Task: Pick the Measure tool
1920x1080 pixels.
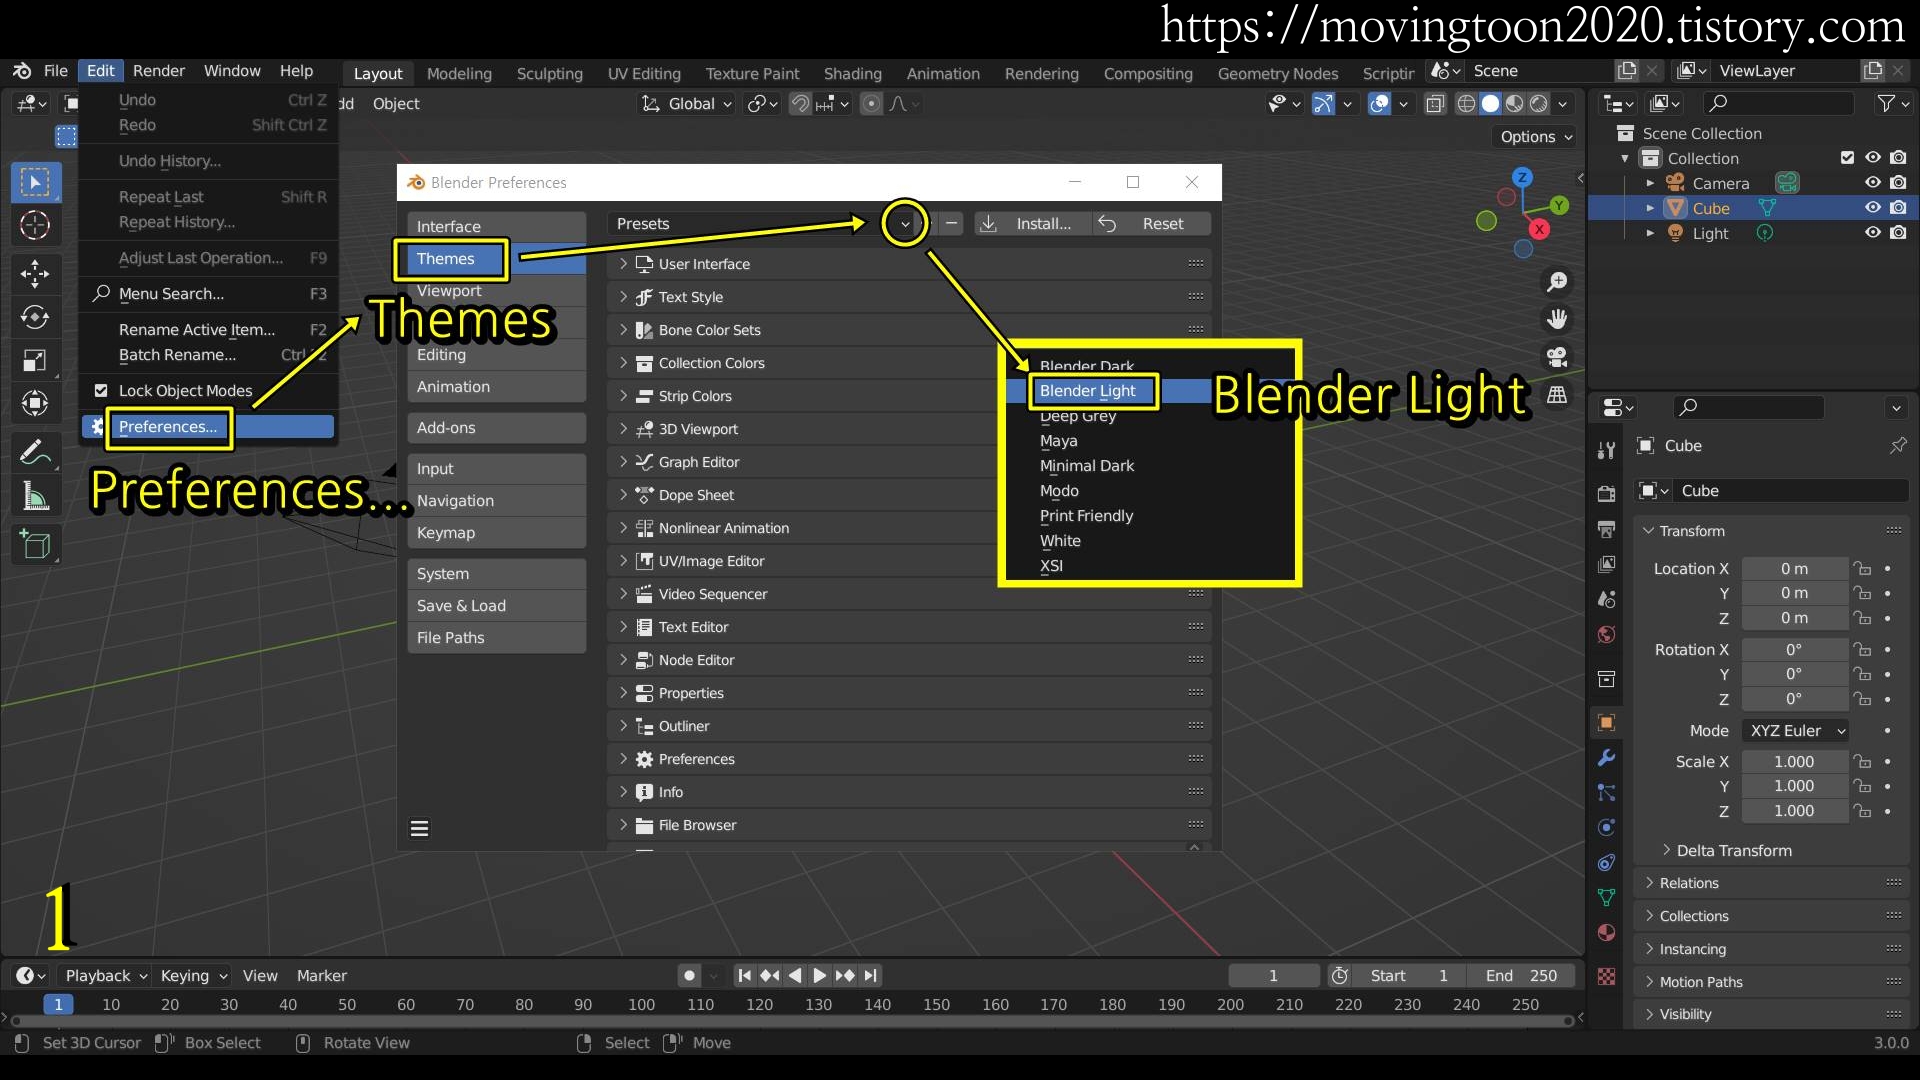Action: [x=35, y=496]
